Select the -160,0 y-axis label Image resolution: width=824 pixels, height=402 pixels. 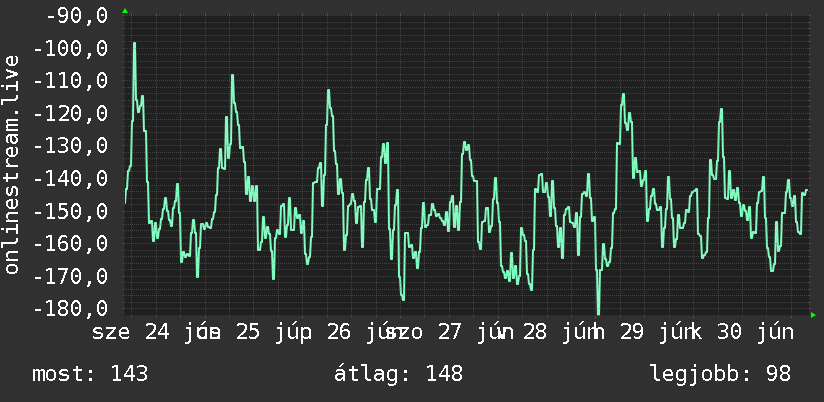[71, 243]
